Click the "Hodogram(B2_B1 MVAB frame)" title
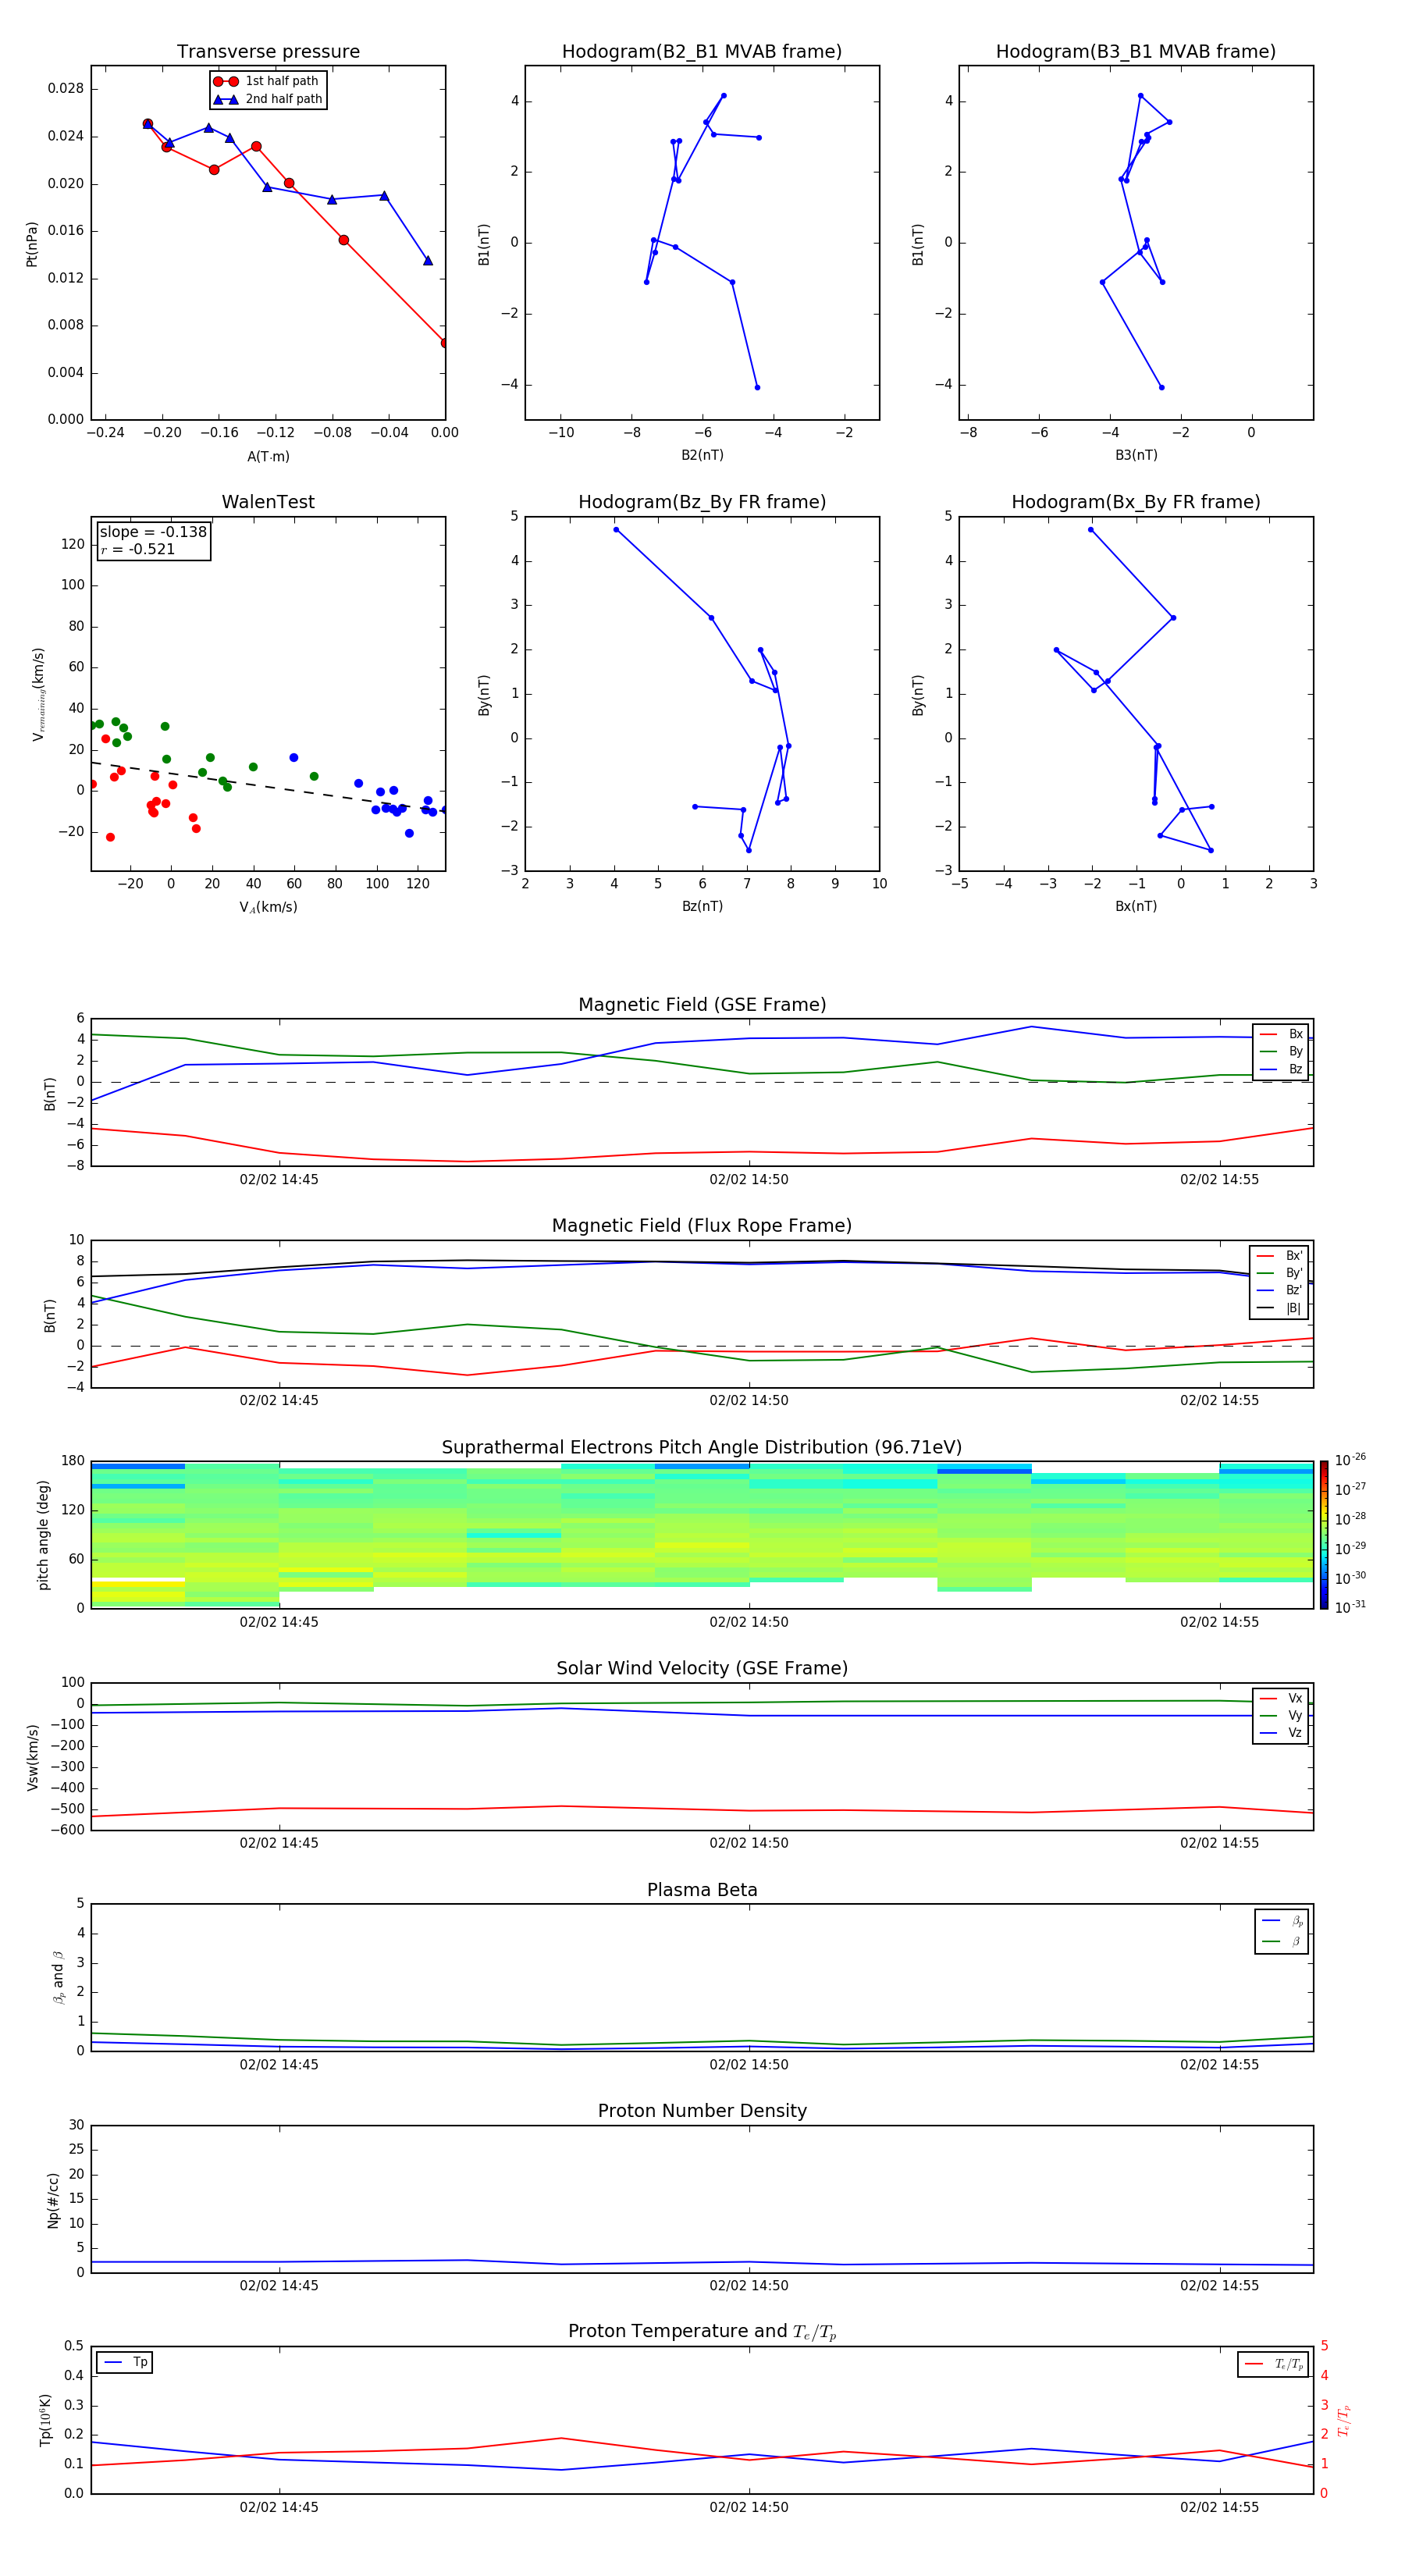This screenshot has width=1405, height=2576. coord(702,52)
